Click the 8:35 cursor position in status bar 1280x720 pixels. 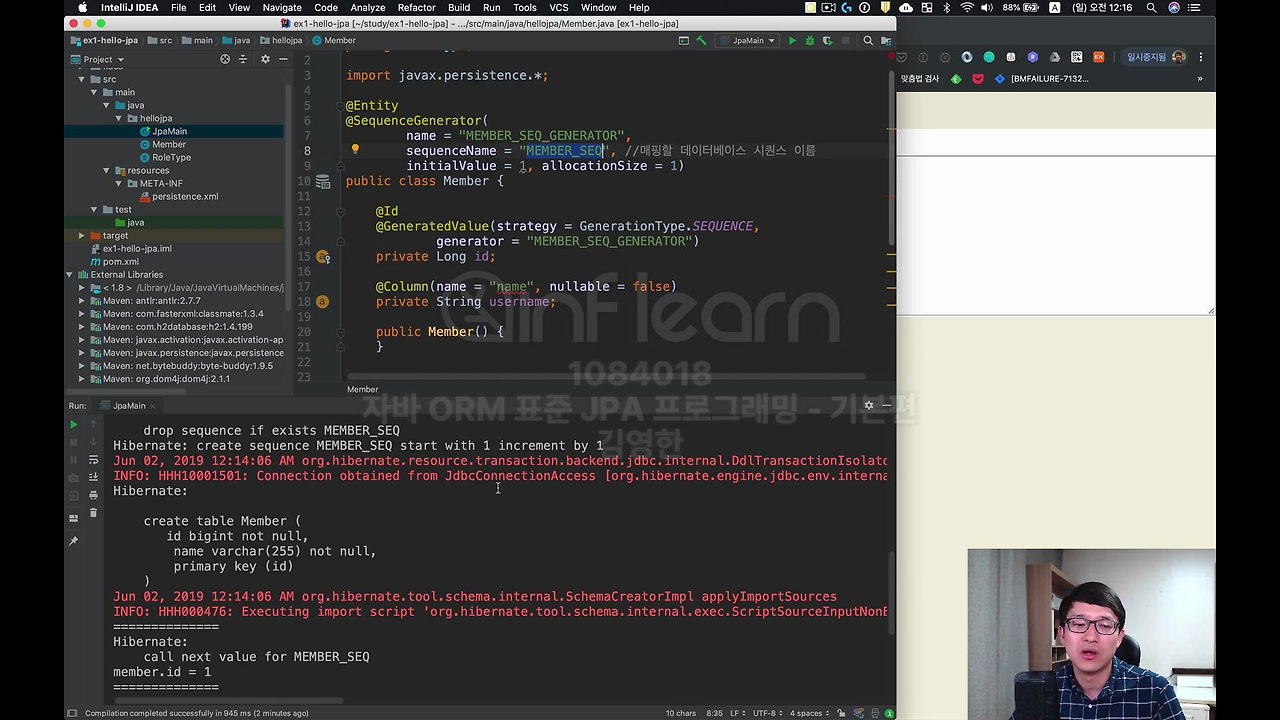(715, 713)
